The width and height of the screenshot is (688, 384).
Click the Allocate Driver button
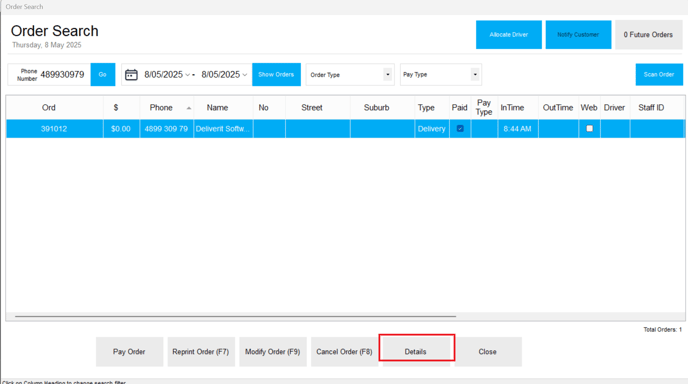(x=509, y=35)
